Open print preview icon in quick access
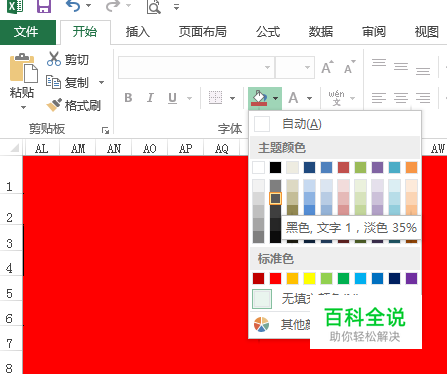The height and width of the screenshot is (374, 447). pos(154,6)
